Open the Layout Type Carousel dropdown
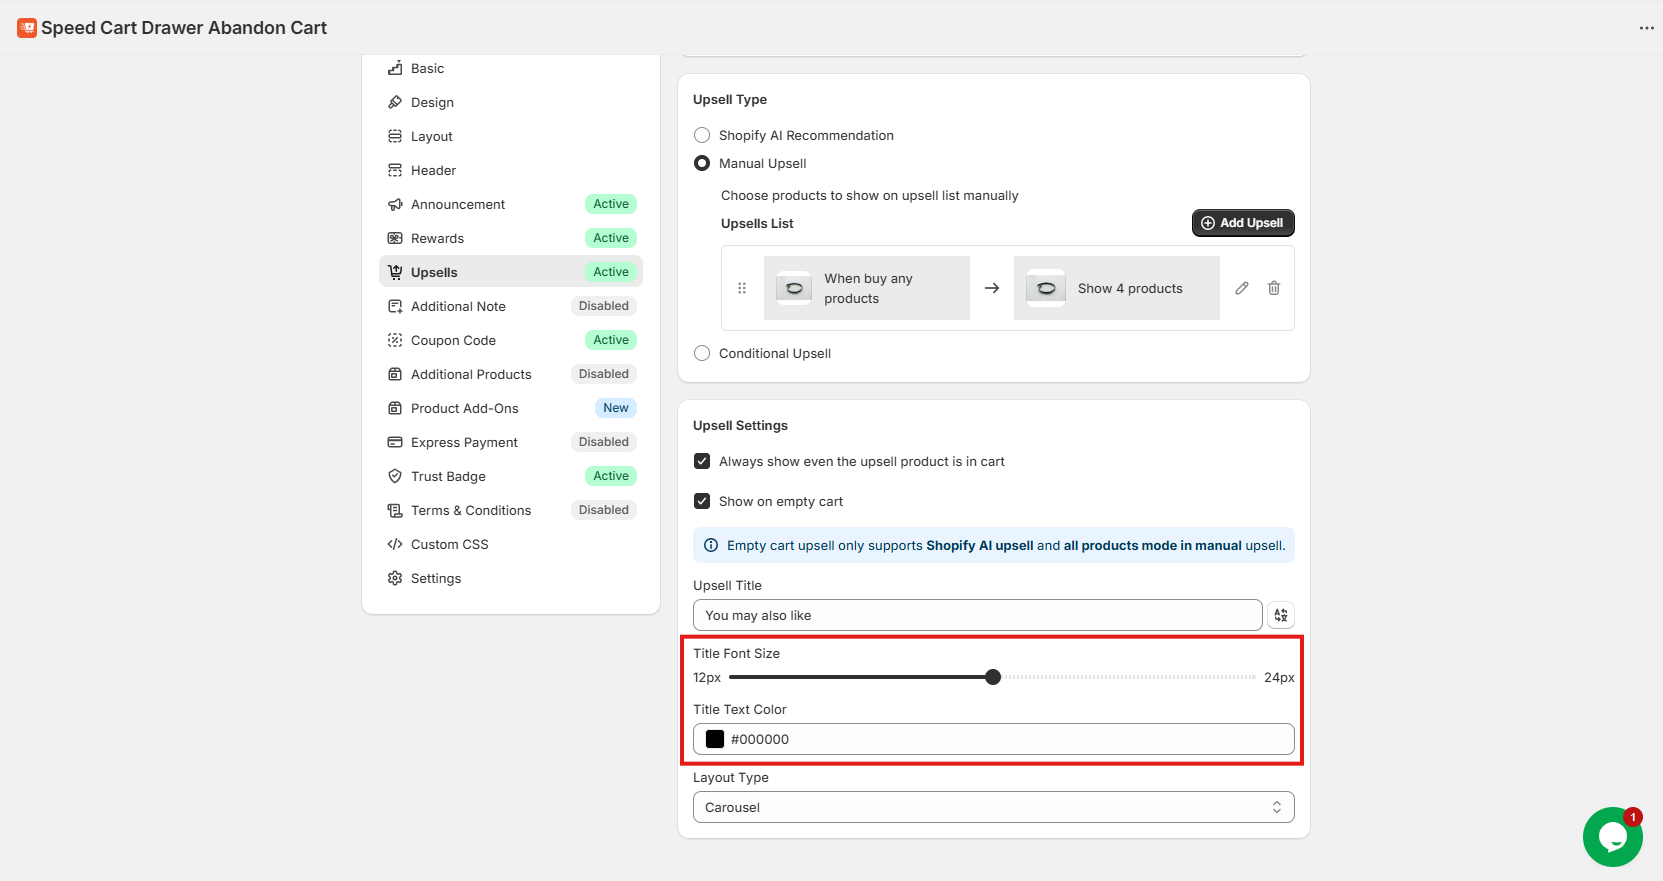 [993, 807]
